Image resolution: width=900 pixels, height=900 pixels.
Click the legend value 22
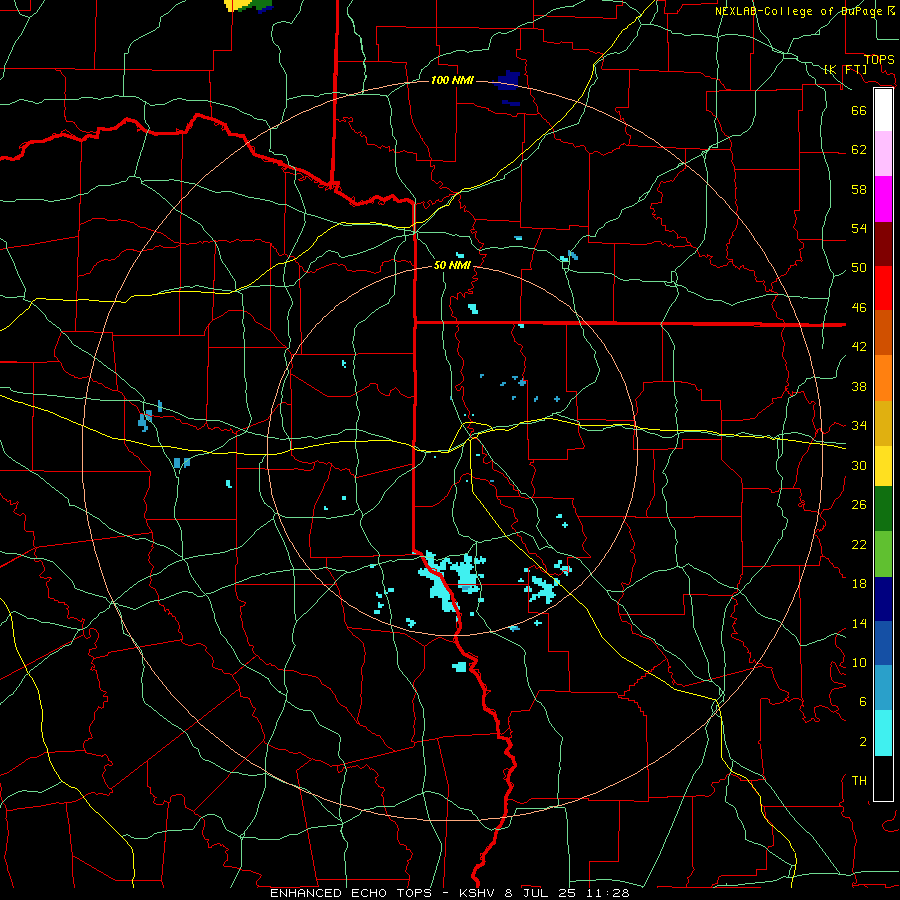859,544
